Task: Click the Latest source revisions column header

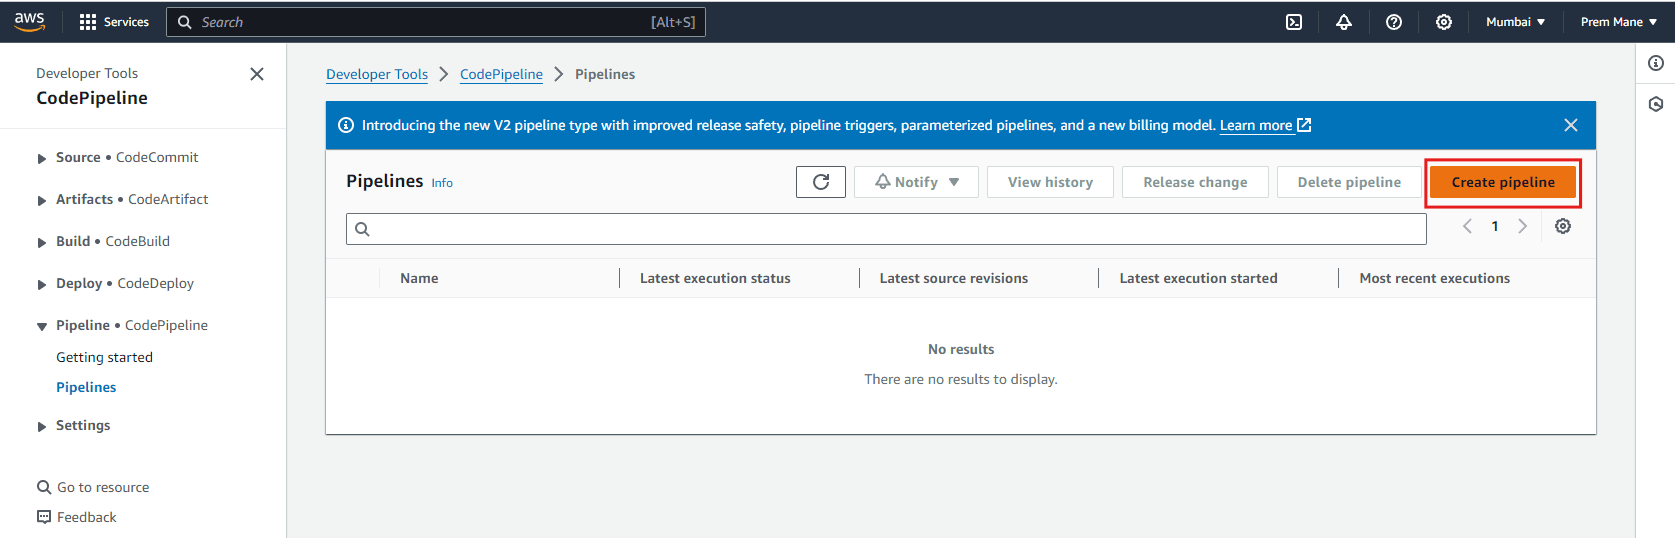Action: click(x=954, y=278)
